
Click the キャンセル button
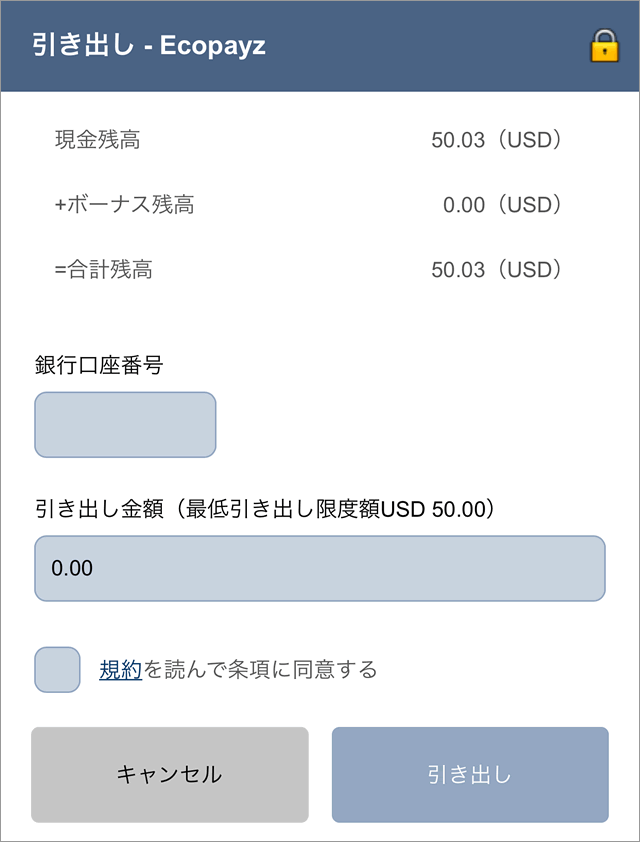[x=168, y=775]
